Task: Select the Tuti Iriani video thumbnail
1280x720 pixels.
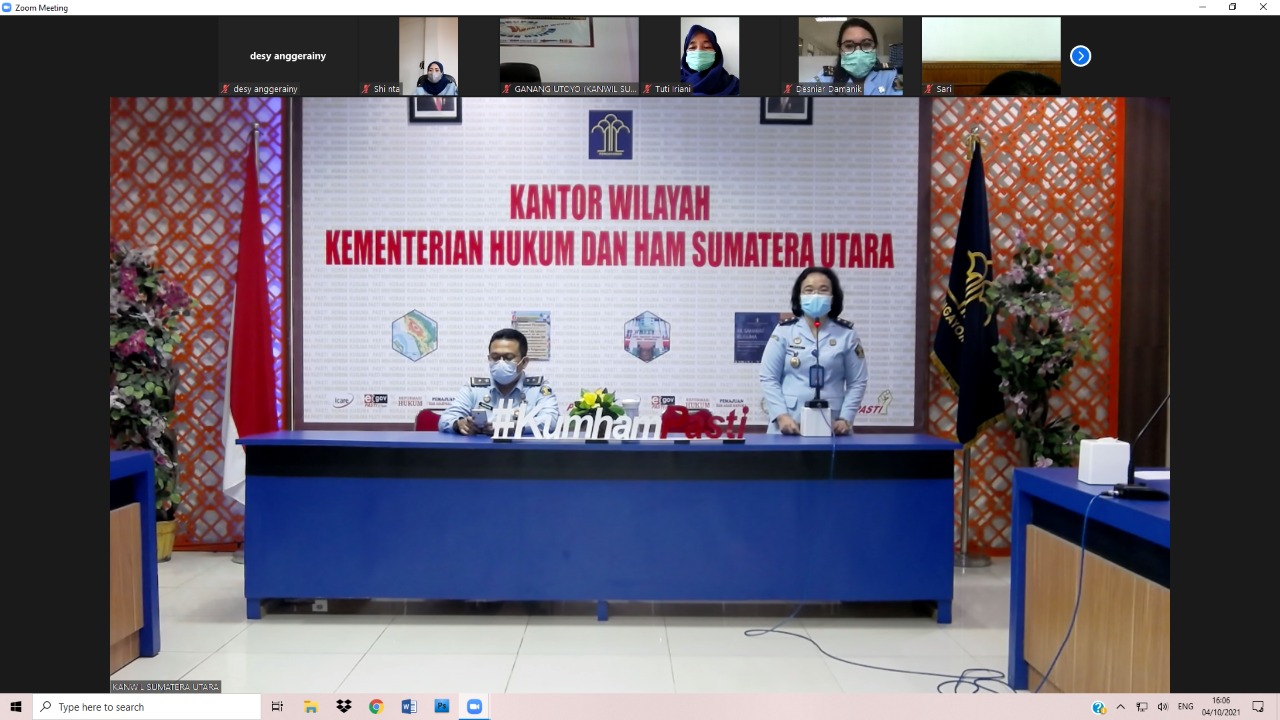Action: pos(709,56)
